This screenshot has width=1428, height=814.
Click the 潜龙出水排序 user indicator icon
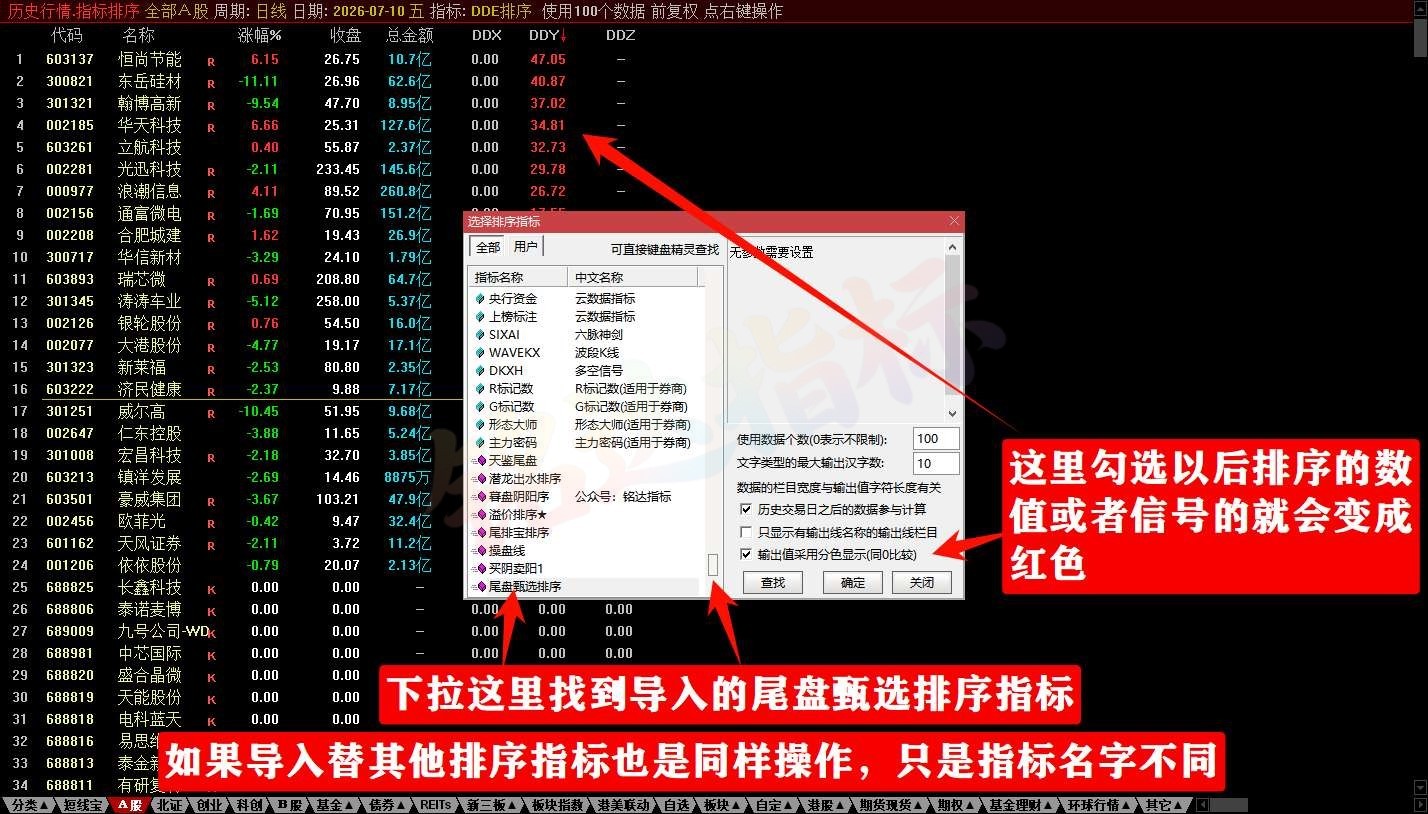(480, 479)
